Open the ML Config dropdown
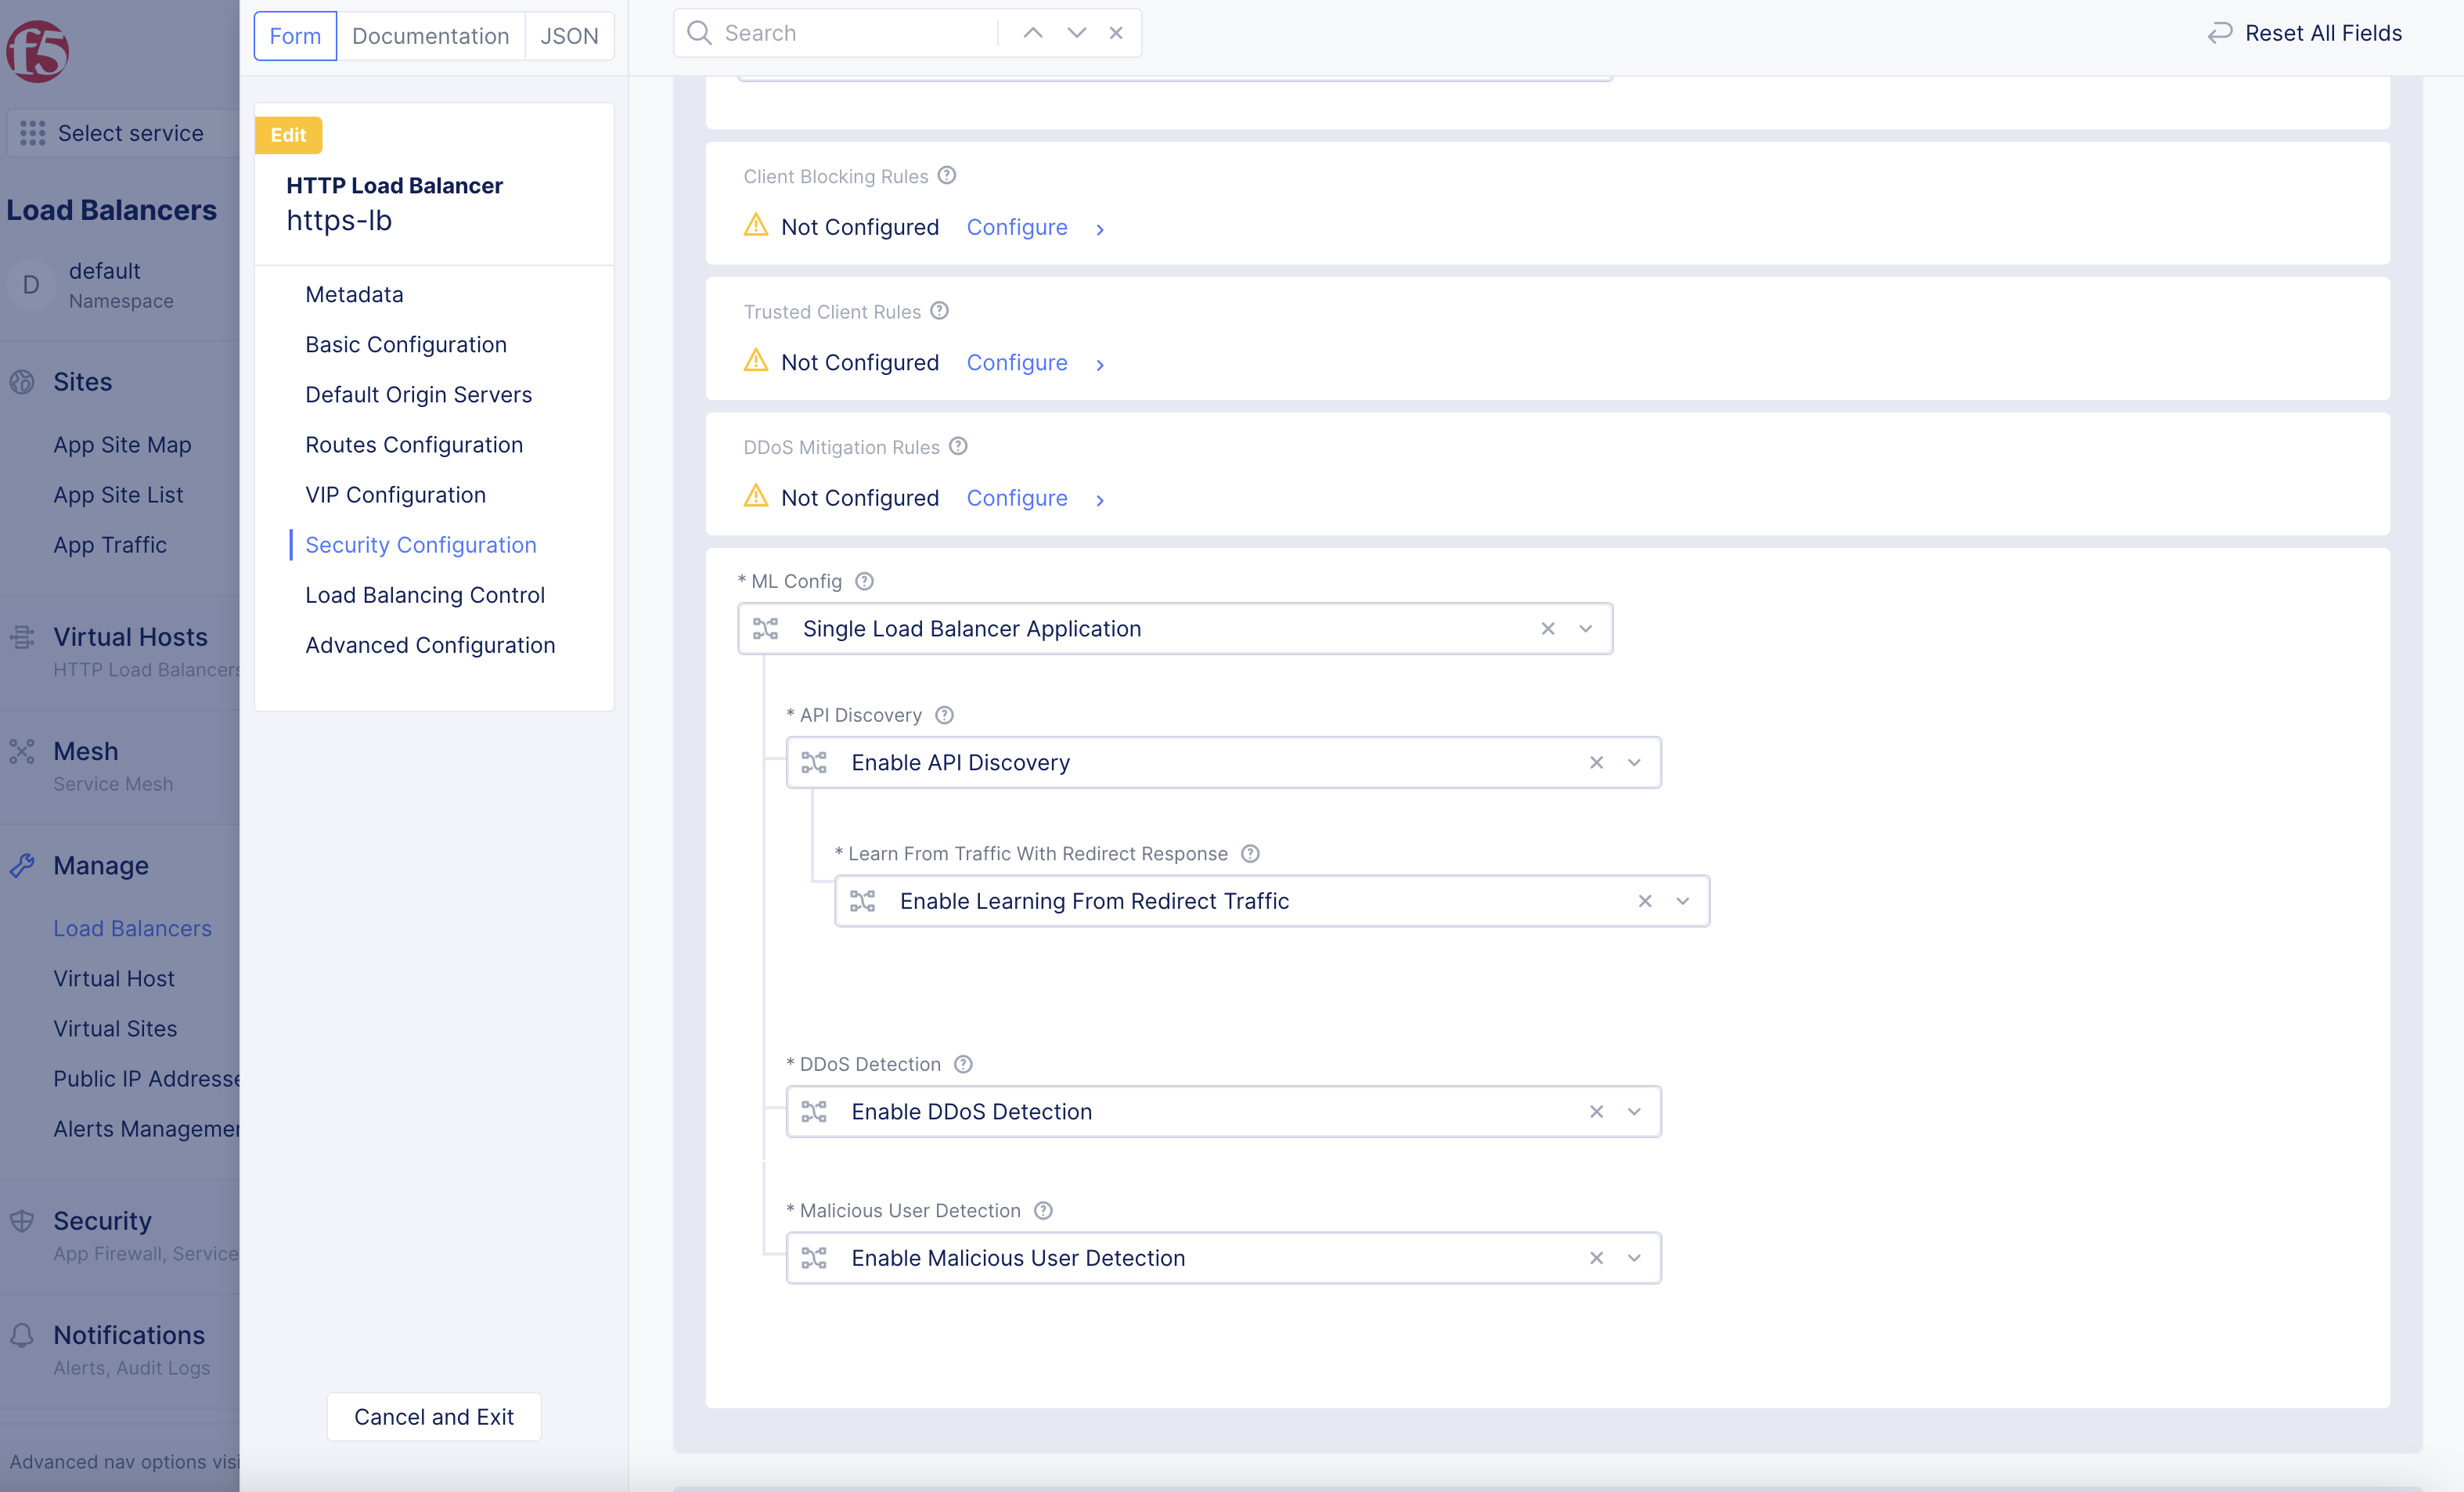Screen dimensions: 2464x1492 1586,629
